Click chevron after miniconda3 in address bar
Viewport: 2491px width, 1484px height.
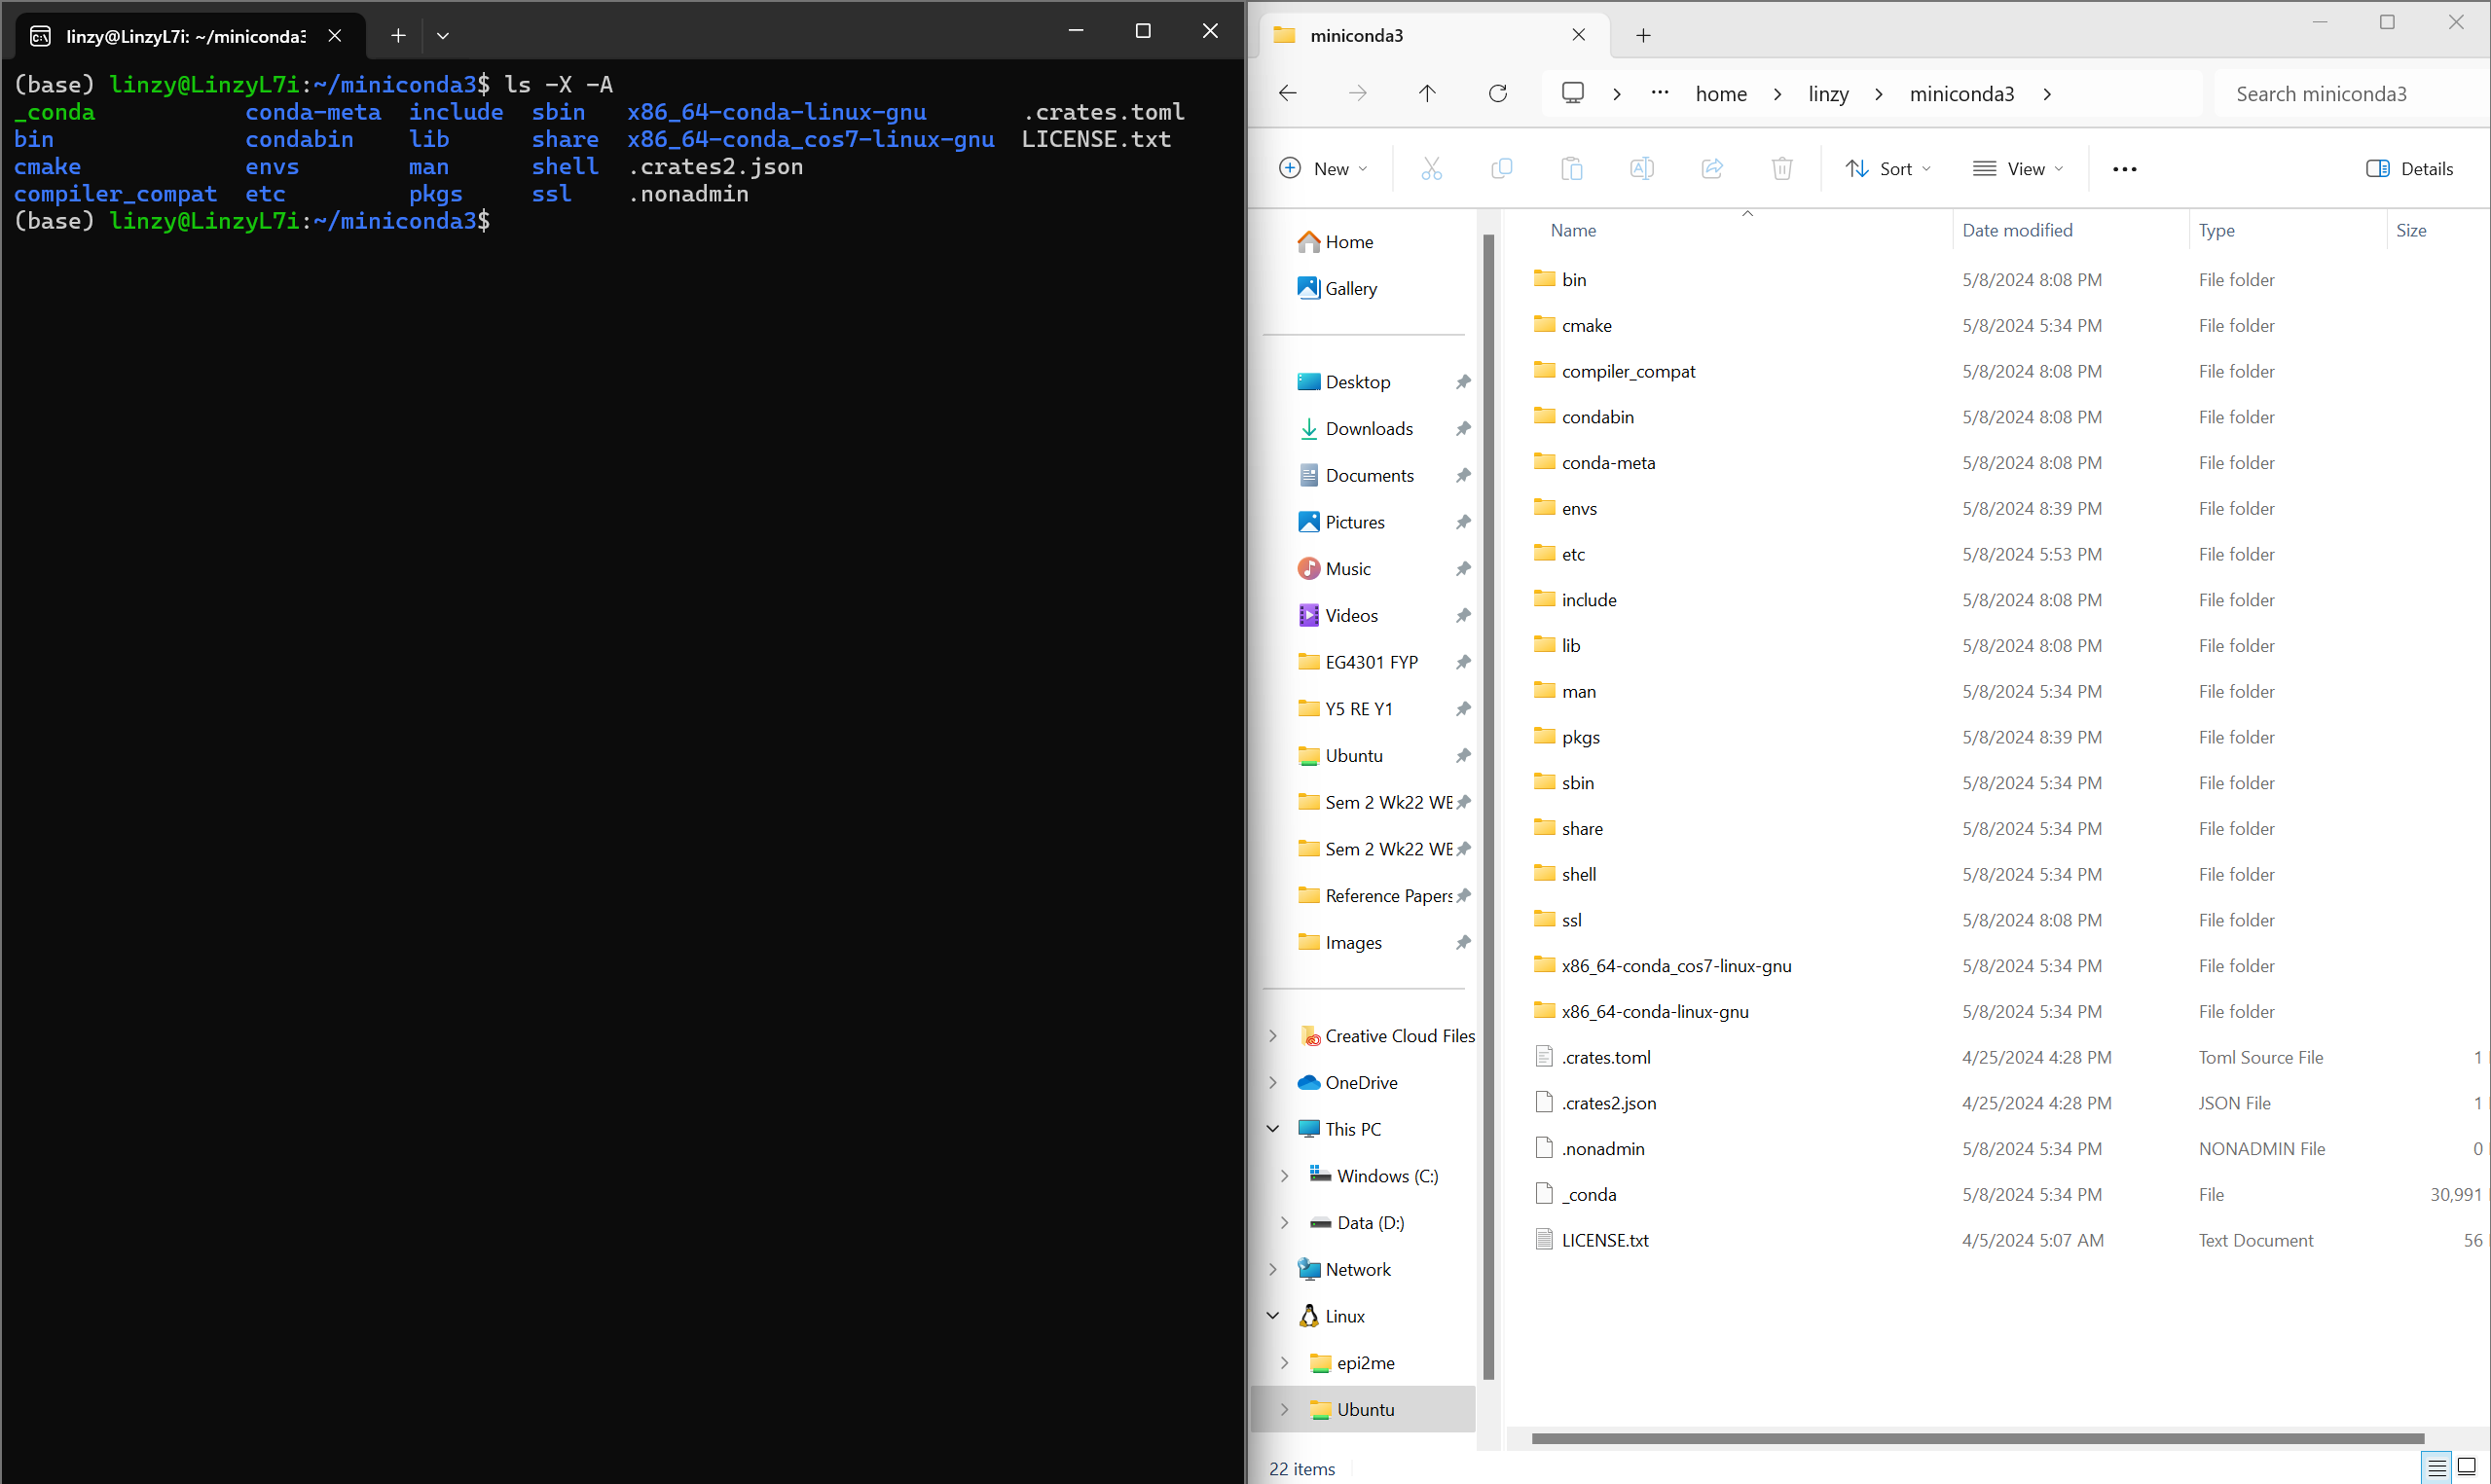coord(2047,94)
